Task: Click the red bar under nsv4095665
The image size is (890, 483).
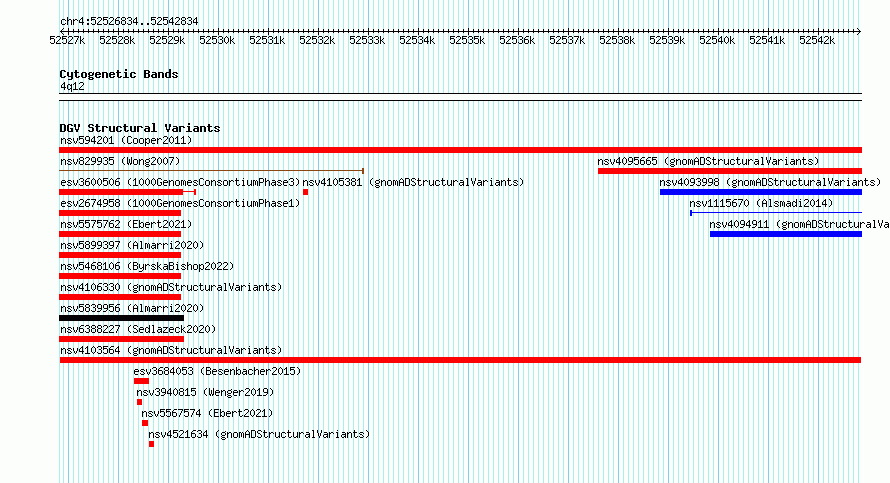Action: tap(730, 171)
